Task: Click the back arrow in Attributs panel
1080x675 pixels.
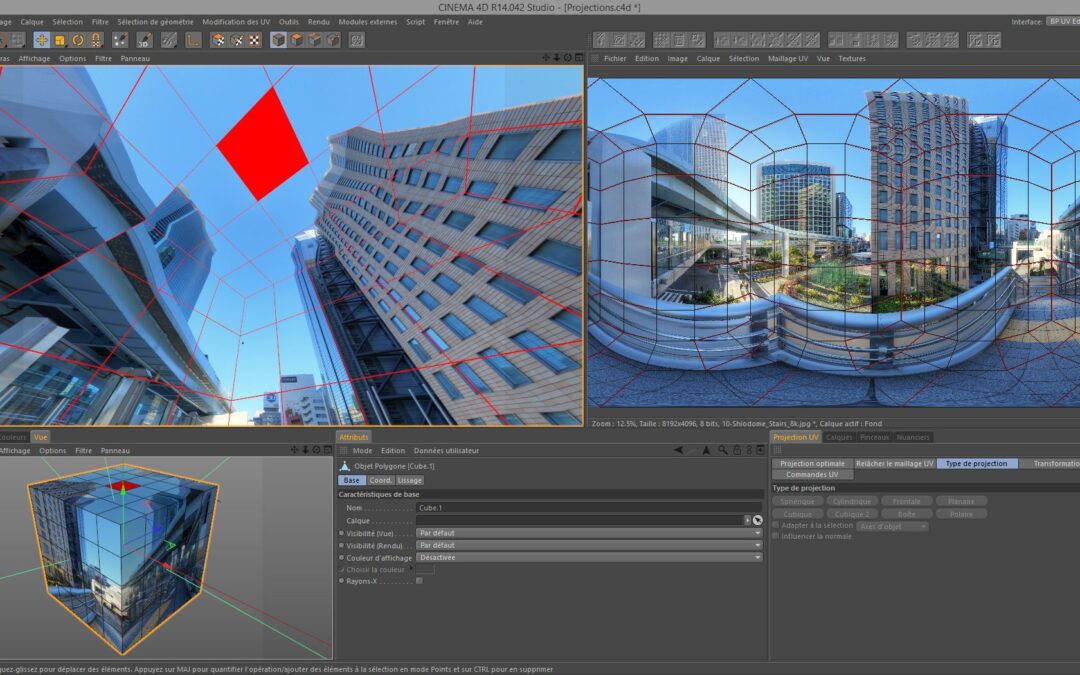Action: point(679,451)
